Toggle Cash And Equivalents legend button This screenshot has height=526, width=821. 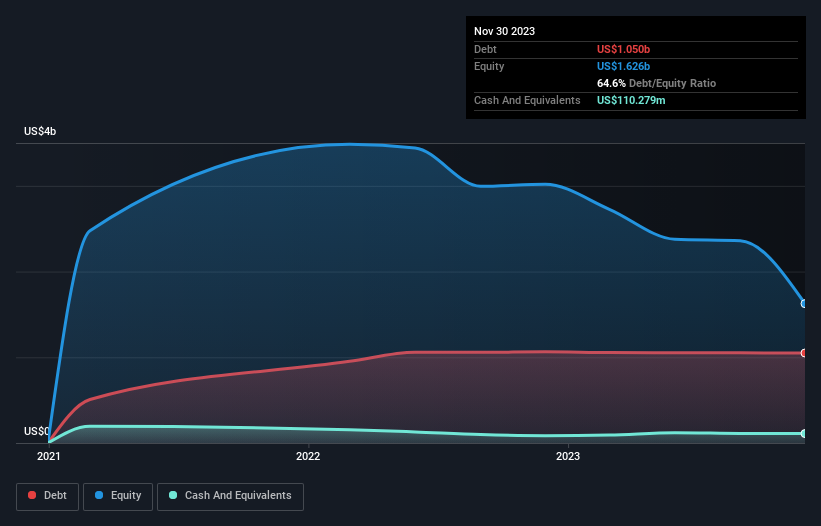pyautogui.click(x=230, y=496)
